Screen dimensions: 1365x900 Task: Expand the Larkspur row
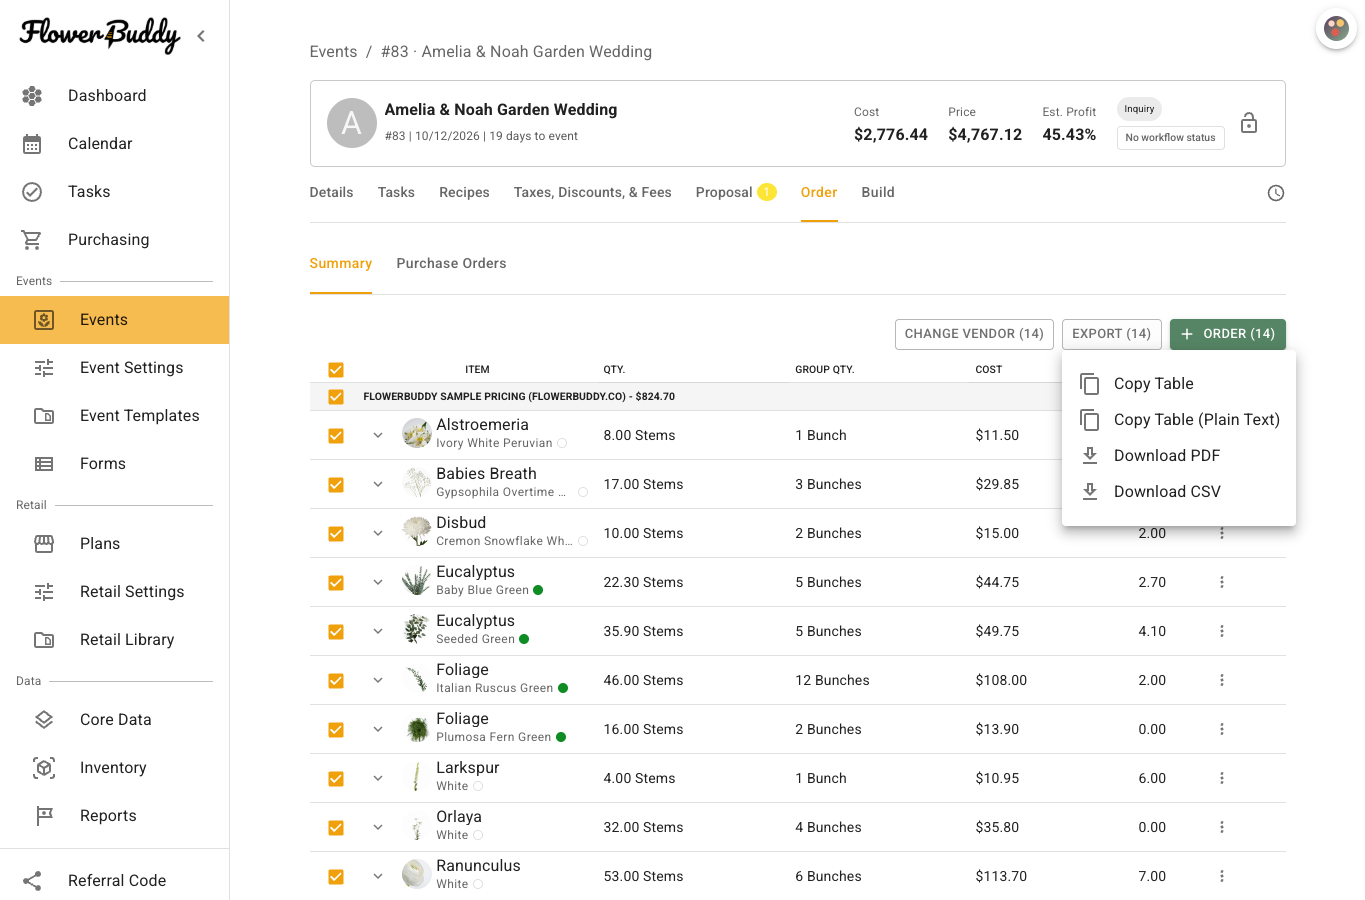(378, 778)
